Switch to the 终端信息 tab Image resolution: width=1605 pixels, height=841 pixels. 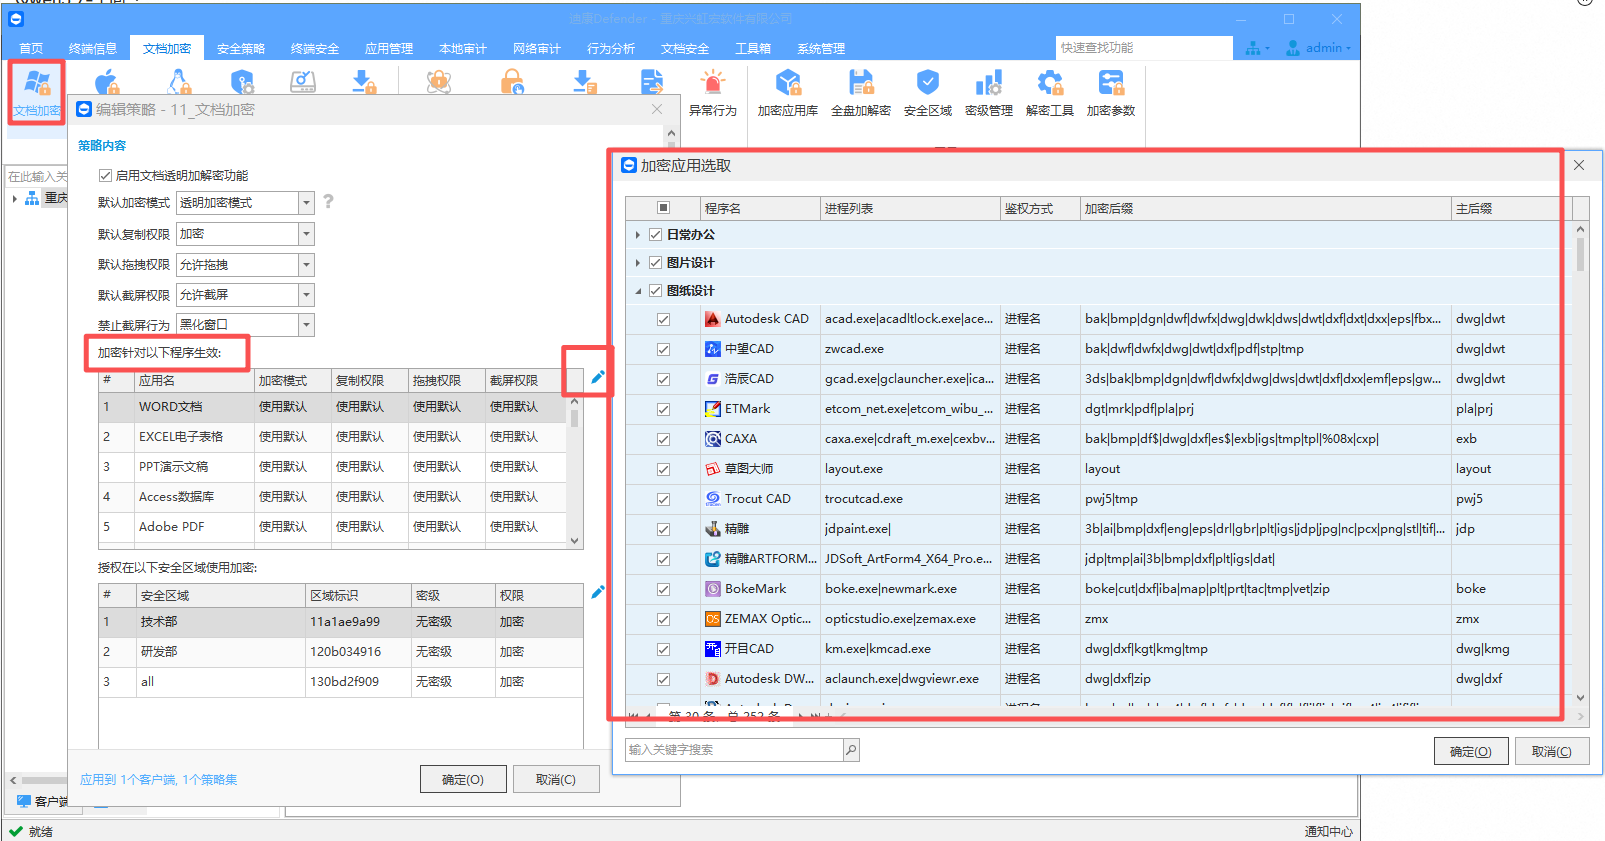(x=93, y=48)
